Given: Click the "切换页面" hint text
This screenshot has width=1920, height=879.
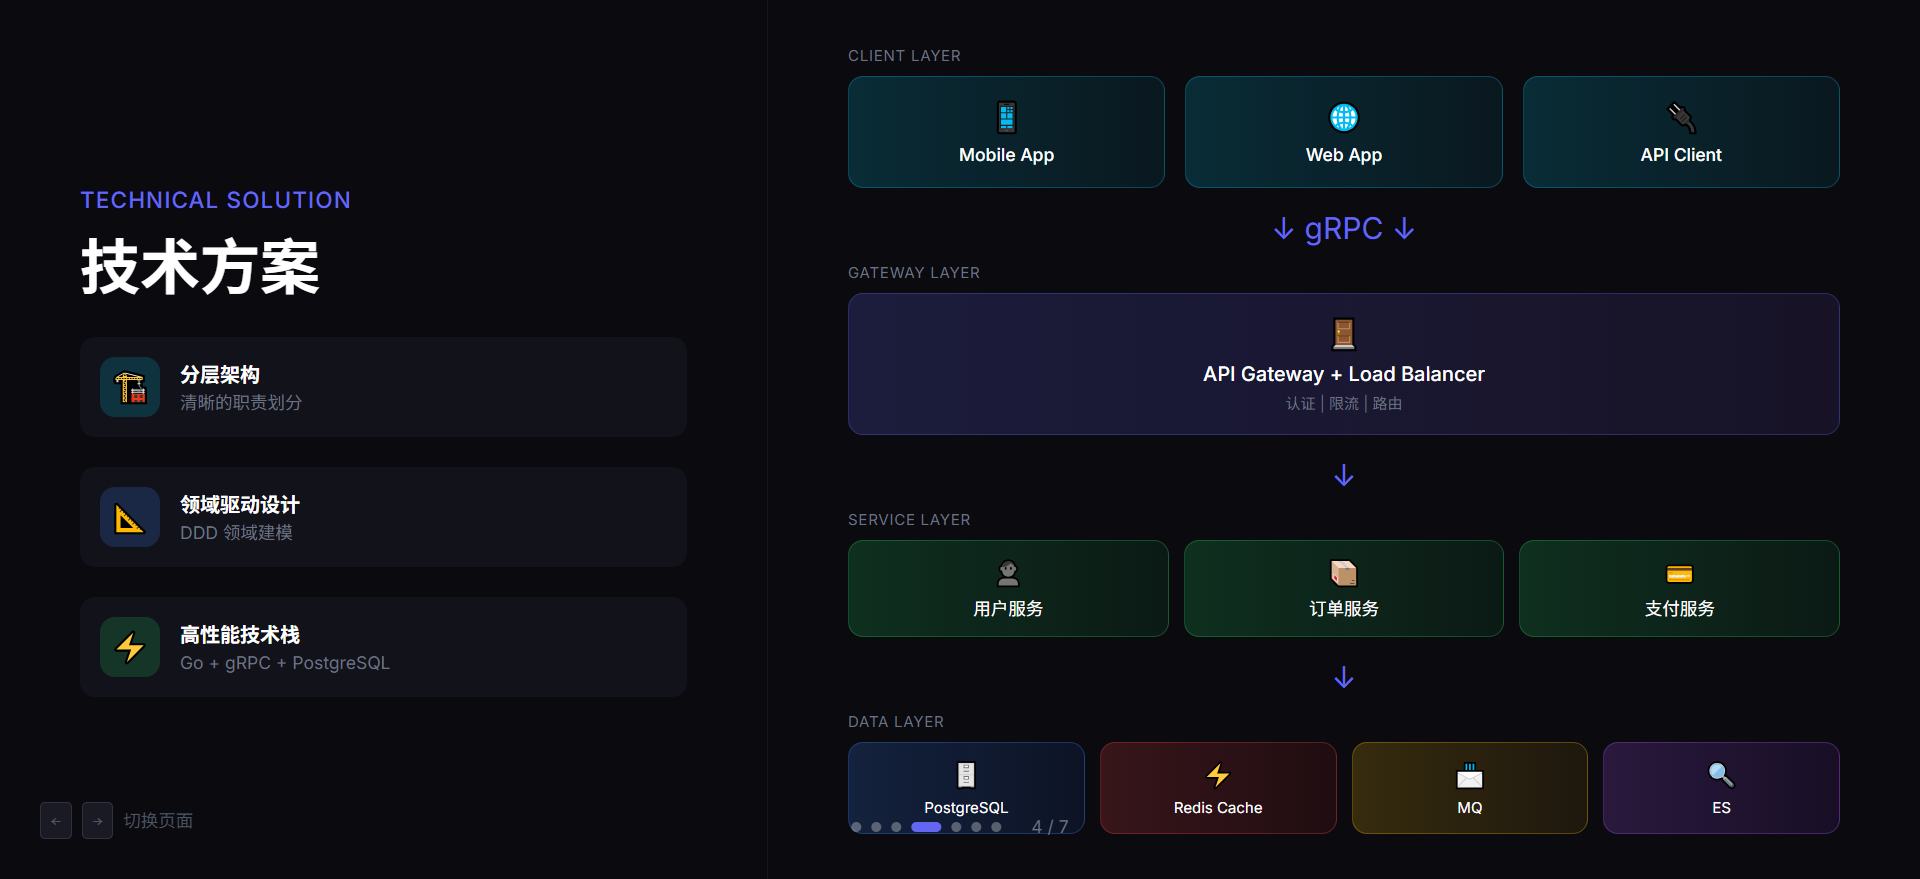Looking at the screenshot, I should [158, 821].
